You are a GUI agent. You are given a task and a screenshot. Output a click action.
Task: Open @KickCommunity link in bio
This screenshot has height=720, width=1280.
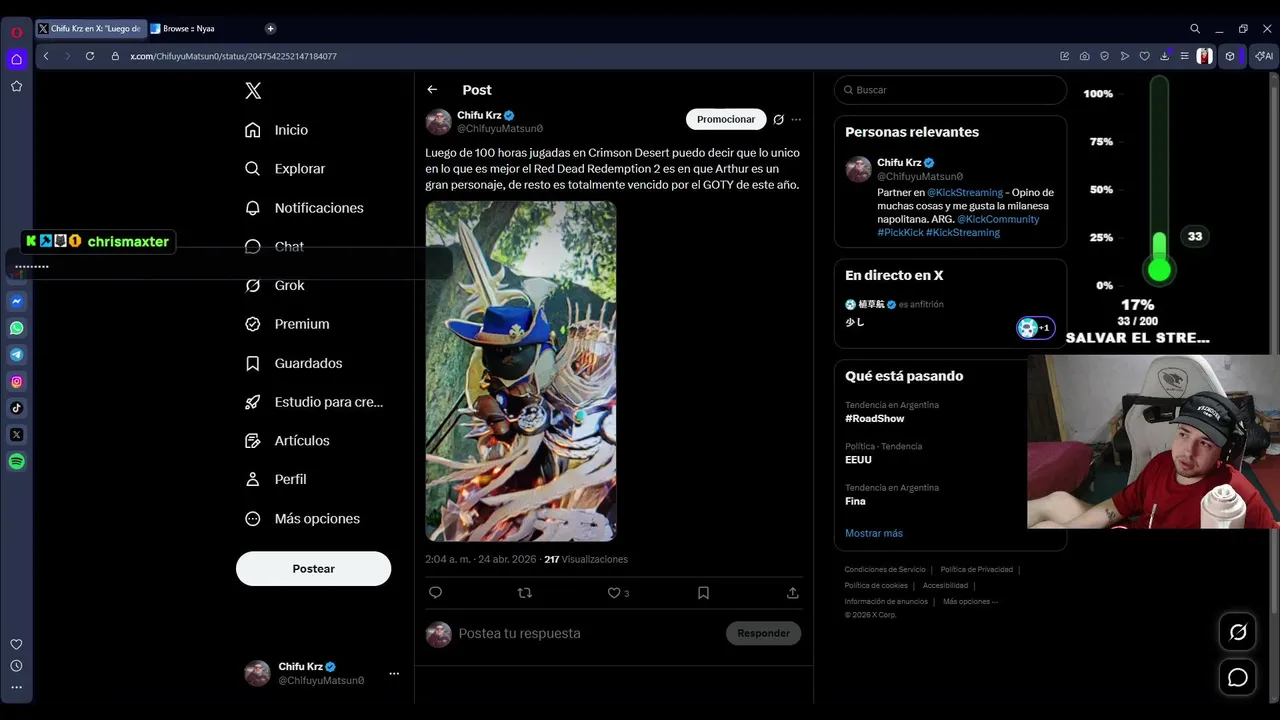[998, 219]
